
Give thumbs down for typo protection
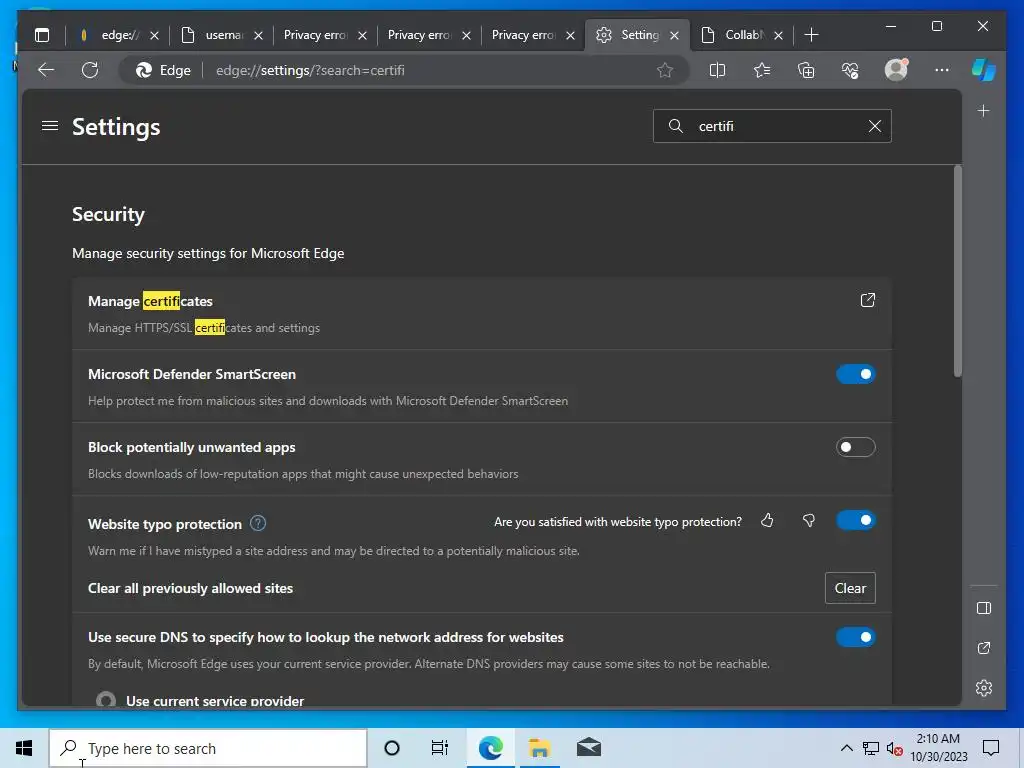coord(808,520)
